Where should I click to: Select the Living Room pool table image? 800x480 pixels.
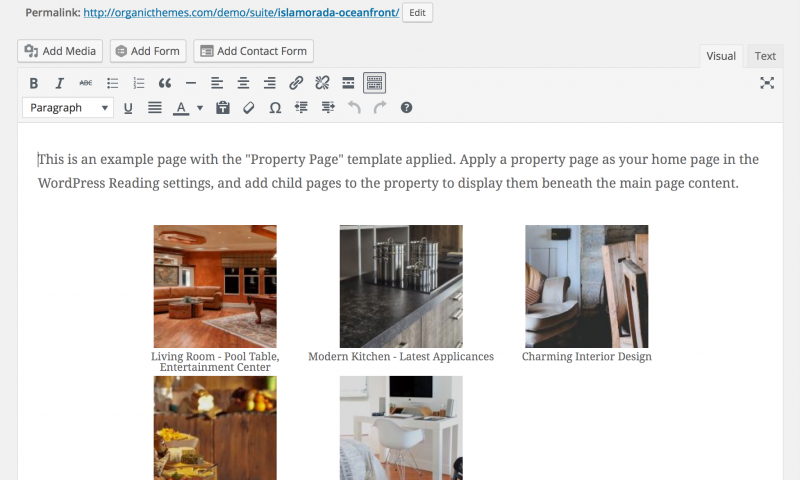pyautogui.click(x=215, y=287)
